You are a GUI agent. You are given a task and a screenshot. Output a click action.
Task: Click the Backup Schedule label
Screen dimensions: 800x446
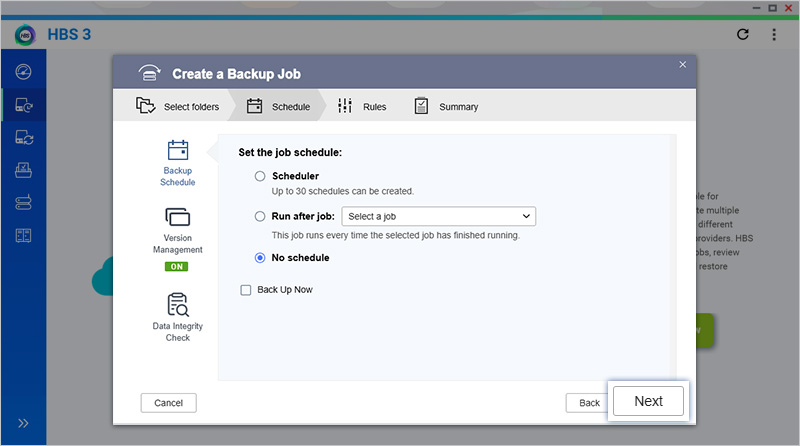click(178, 177)
